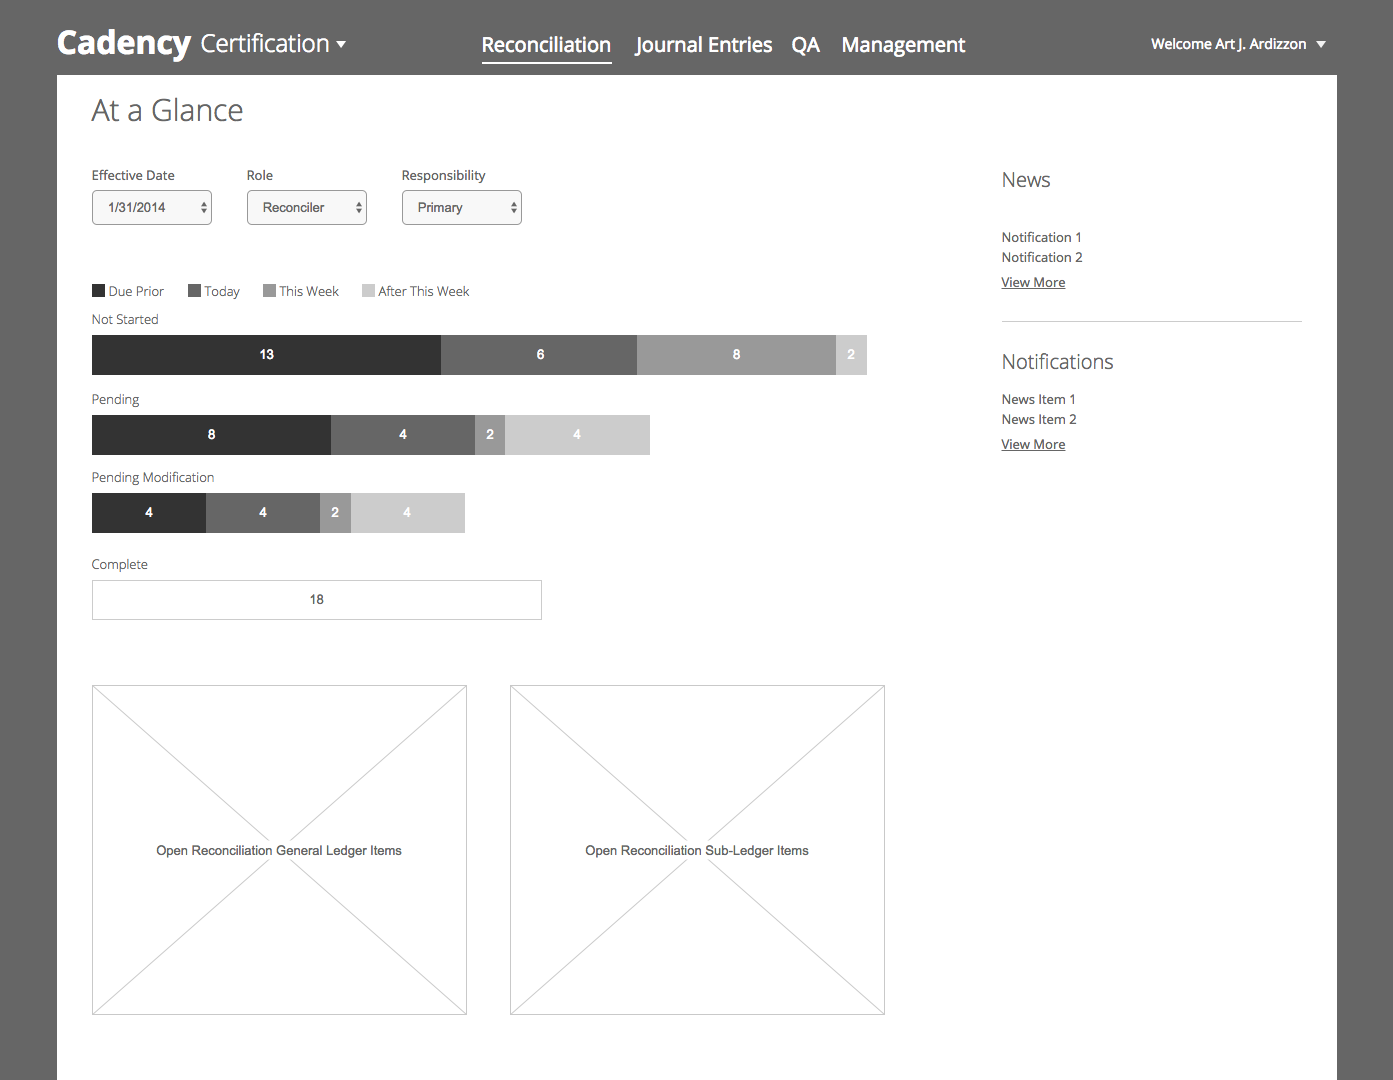Toggle the After This Week legend filter
Image resolution: width=1393 pixels, height=1080 pixels.
[x=415, y=290]
